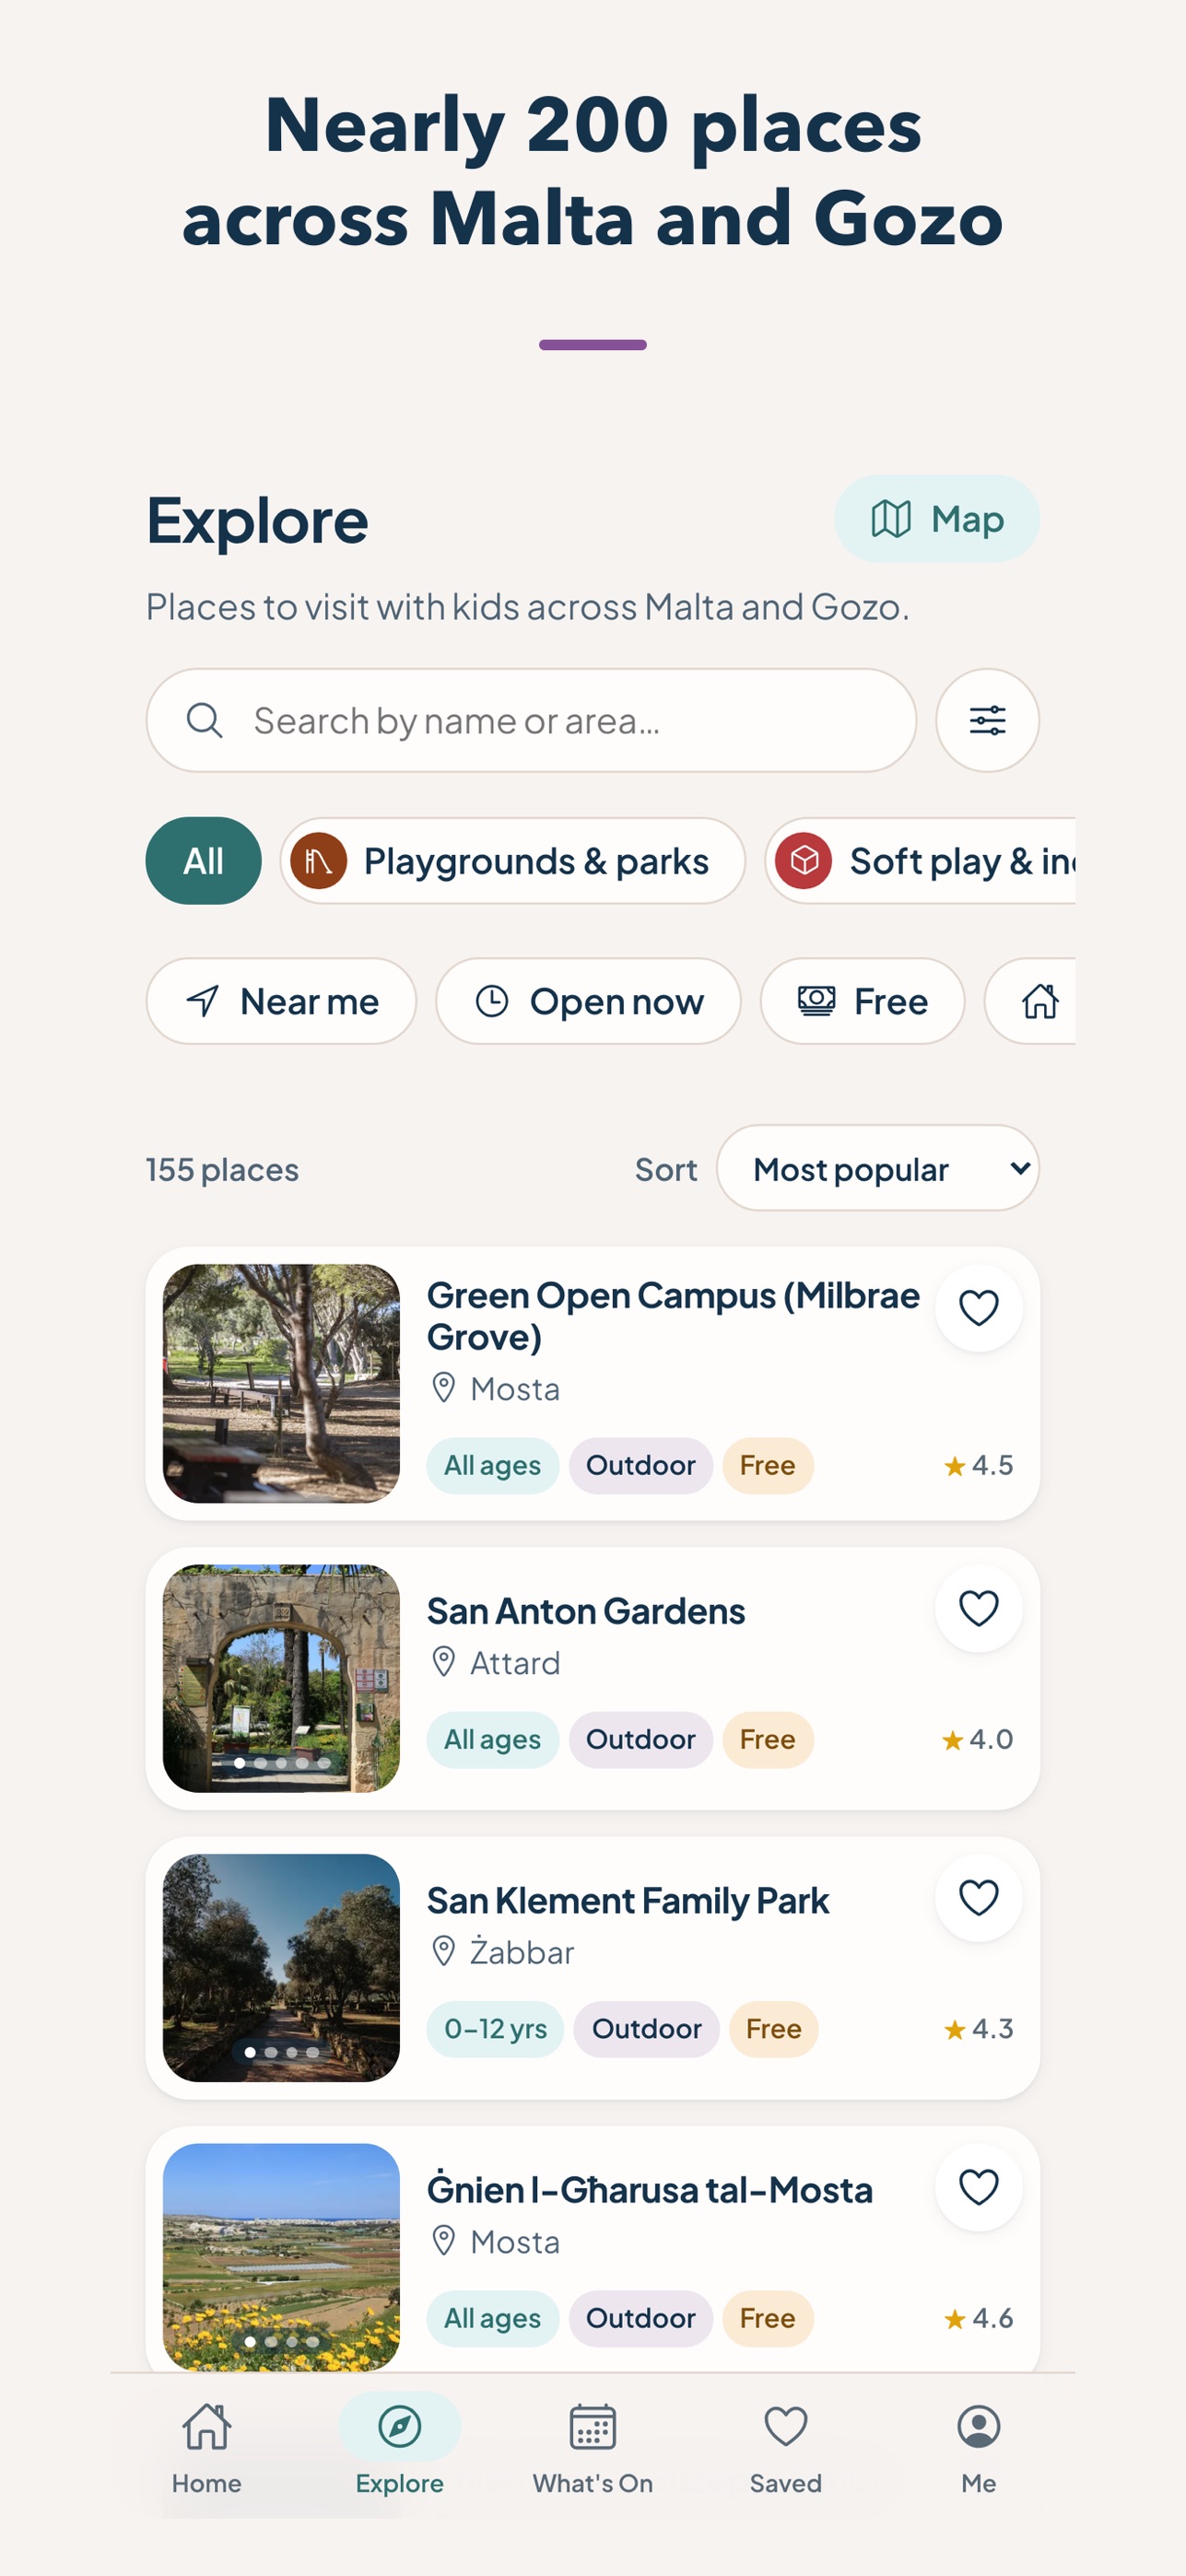Toggle the Near me filter chip
Viewport: 1186px width, 2576px height.
[281, 1001]
